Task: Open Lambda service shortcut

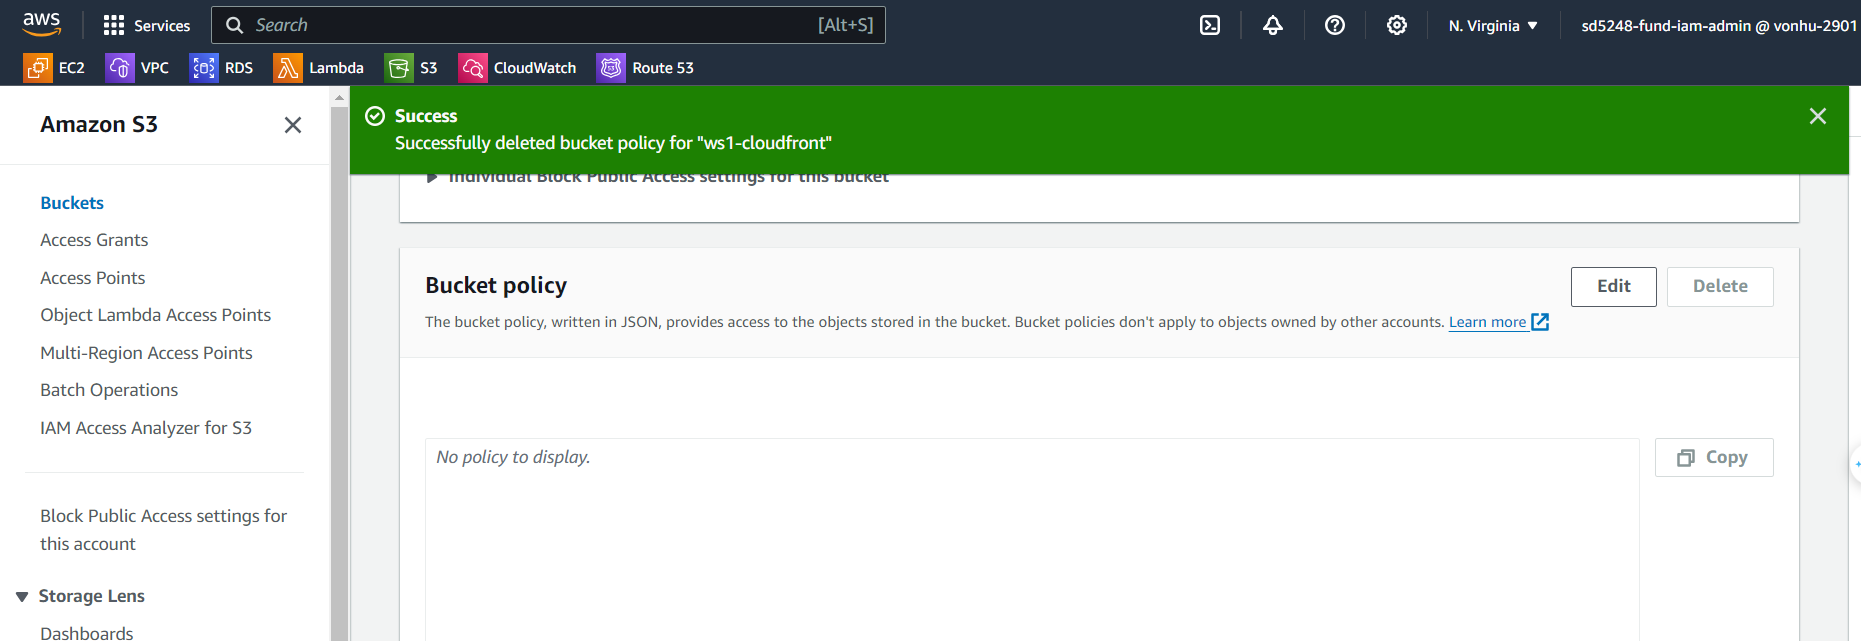Action: pyautogui.click(x=319, y=68)
